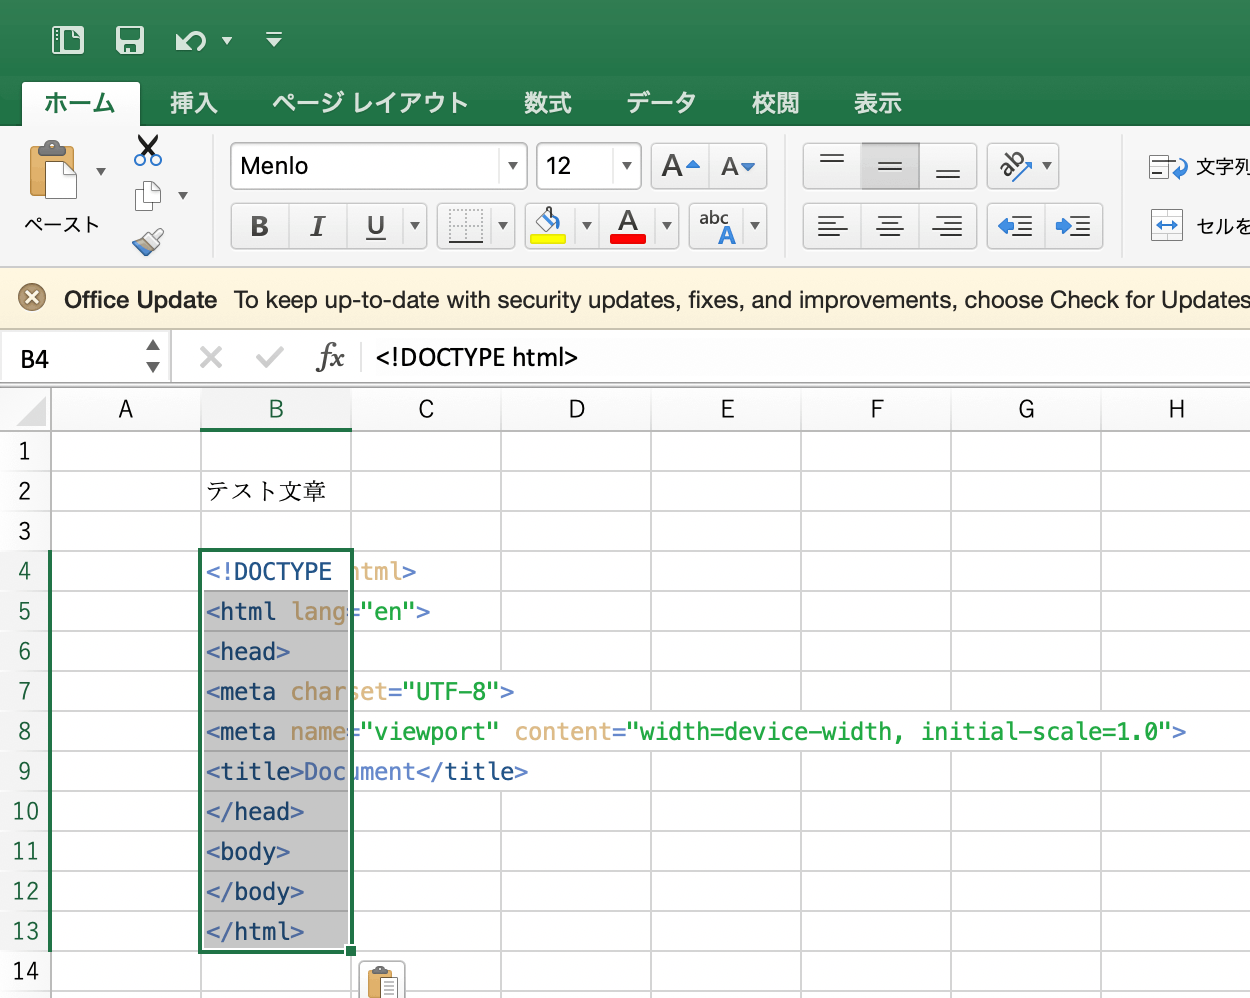1250x998 pixels.
Task: Toggle middle vertical alignment
Action: pos(890,166)
